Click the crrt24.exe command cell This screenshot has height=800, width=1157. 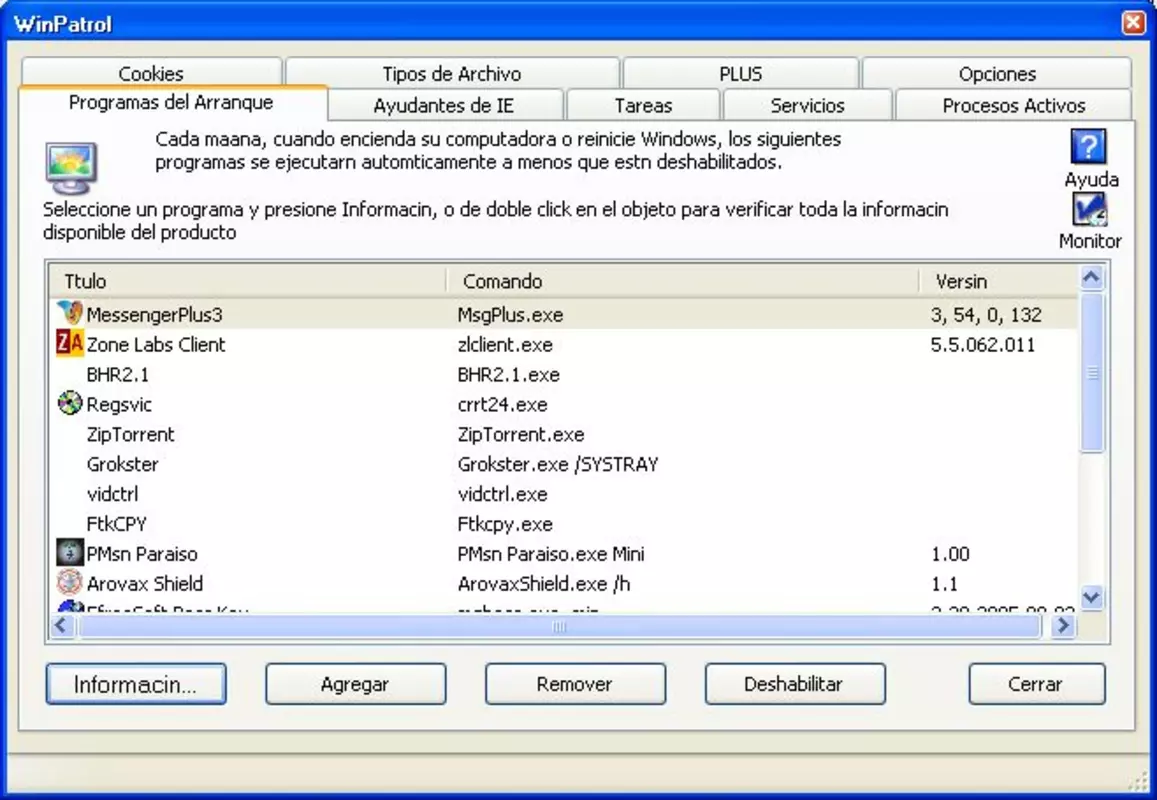pos(502,404)
